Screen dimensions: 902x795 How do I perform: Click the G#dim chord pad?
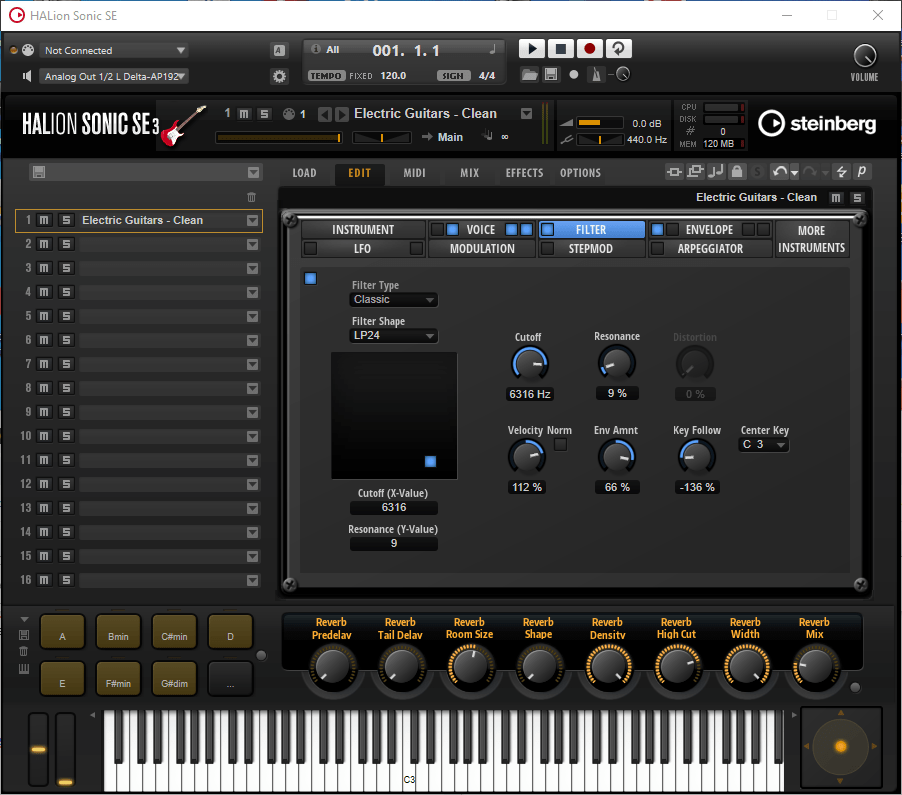(x=174, y=679)
